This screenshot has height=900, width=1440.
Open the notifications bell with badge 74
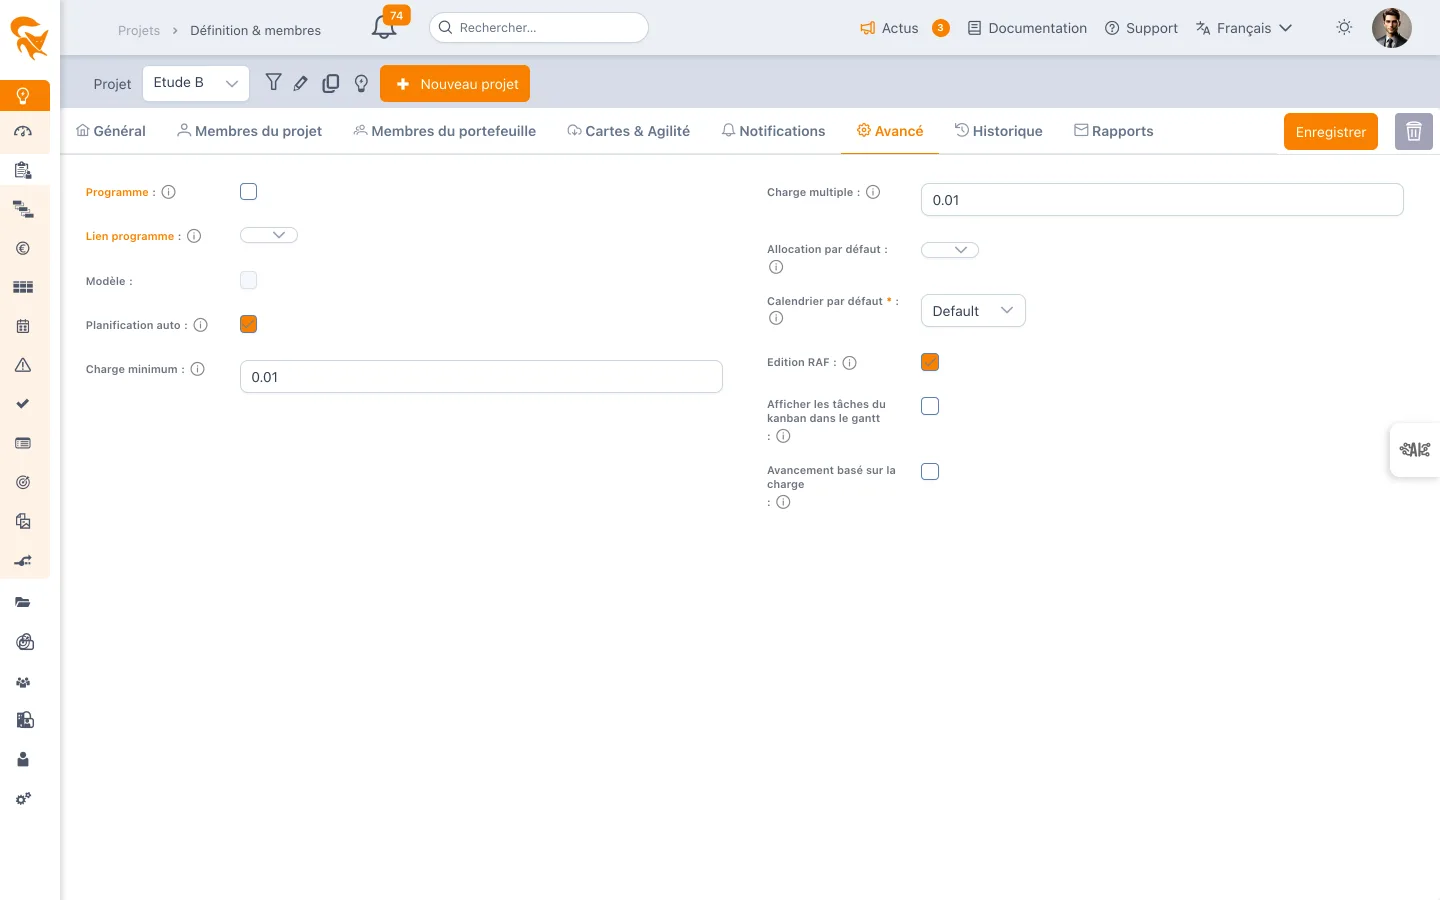coord(386,26)
